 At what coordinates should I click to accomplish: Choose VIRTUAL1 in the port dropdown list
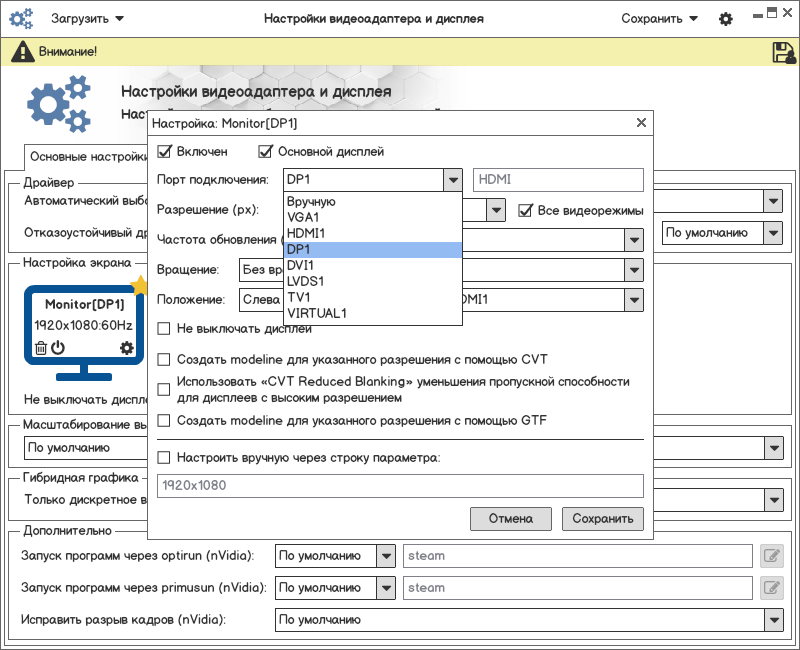click(x=316, y=313)
